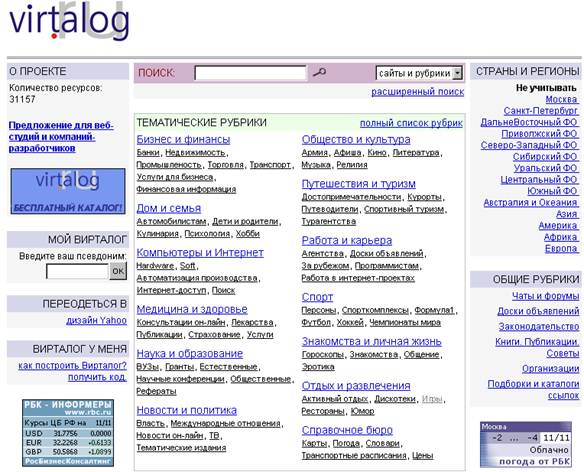
Task: Select Южный ФО region
Action: click(553, 191)
